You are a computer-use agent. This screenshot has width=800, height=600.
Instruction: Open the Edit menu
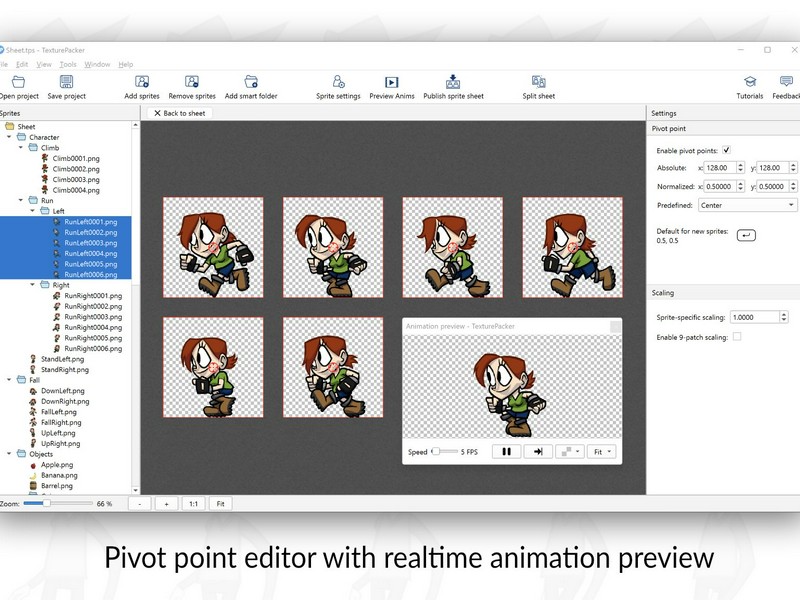(x=22, y=64)
